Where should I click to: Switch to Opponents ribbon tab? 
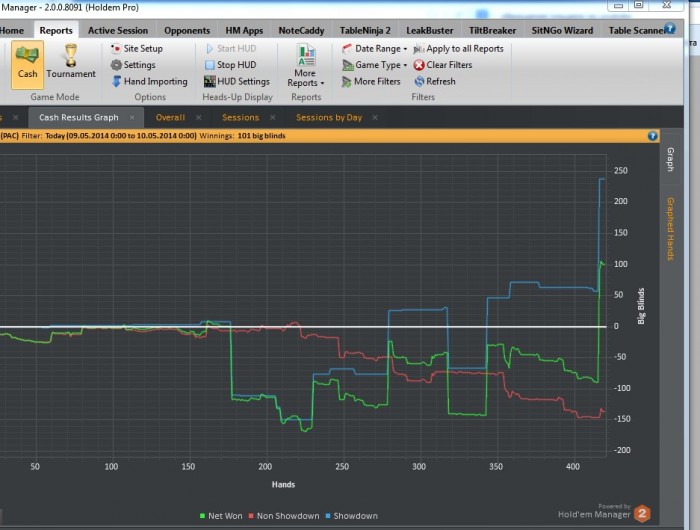tap(187, 30)
